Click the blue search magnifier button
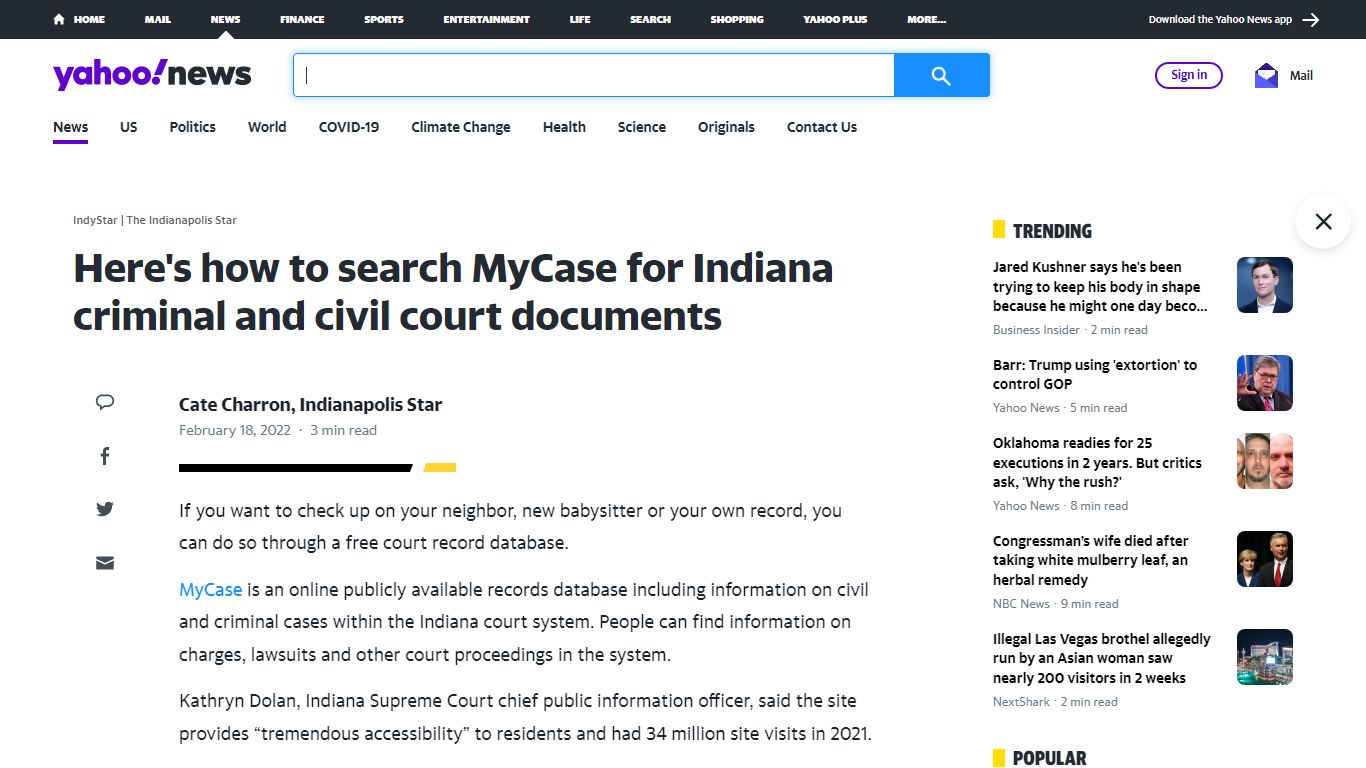The width and height of the screenshot is (1366, 768). pyautogui.click(x=941, y=75)
